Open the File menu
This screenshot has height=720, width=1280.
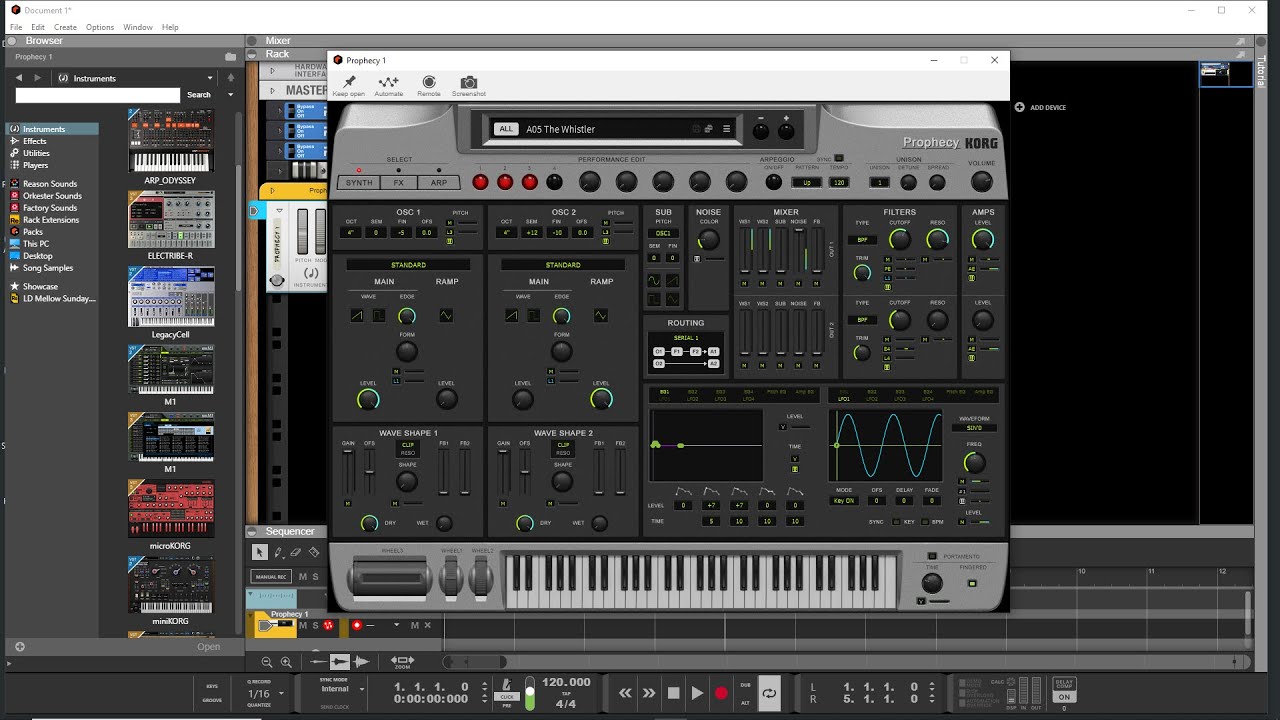pyautogui.click(x=16, y=27)
